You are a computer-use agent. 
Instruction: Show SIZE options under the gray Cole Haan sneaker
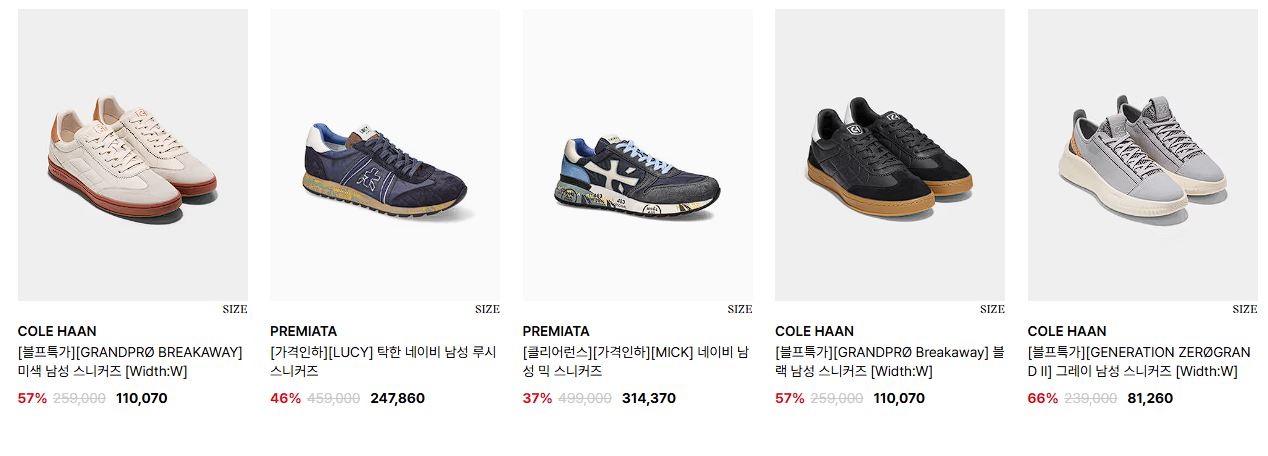click(x=1245, y=309)
